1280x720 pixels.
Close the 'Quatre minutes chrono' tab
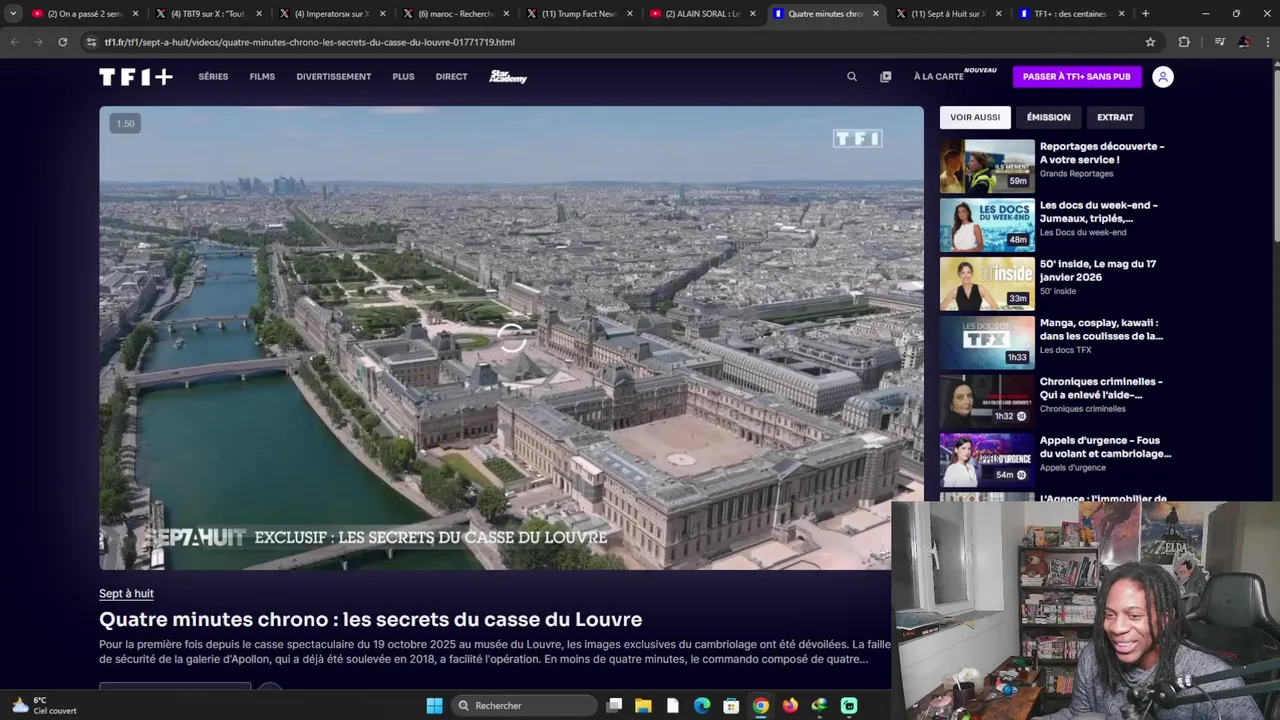tap(876, 14)
